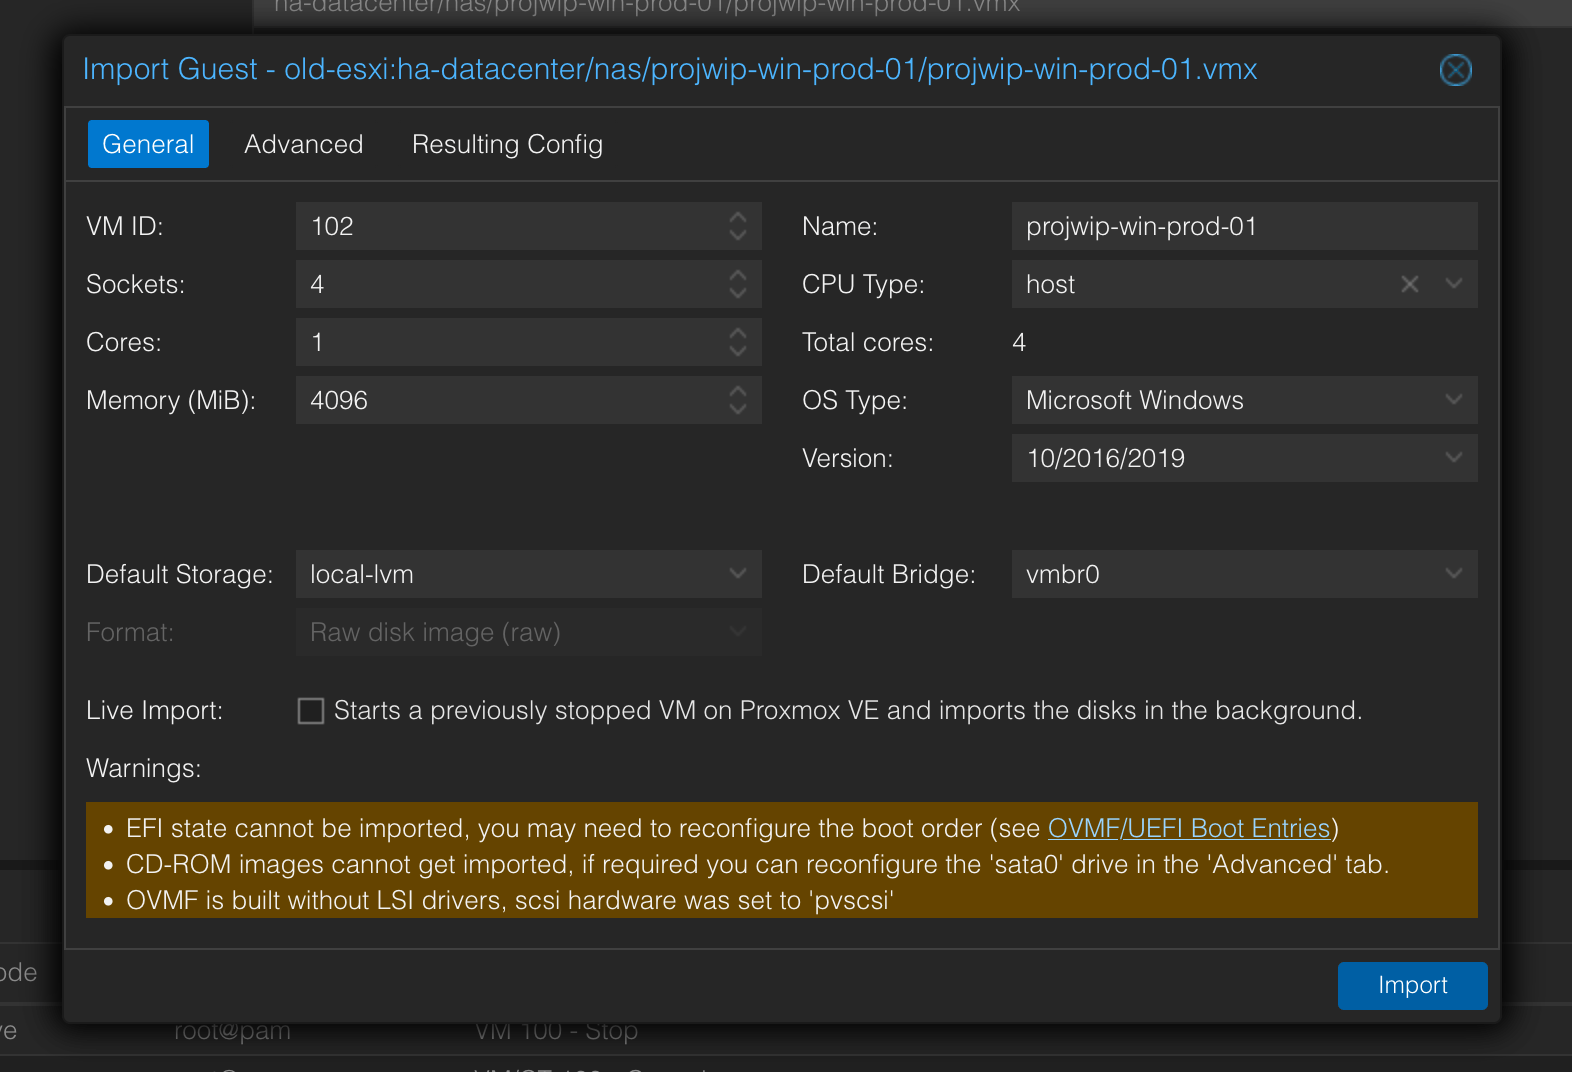Increase VM ID with up arrow

[738, 216]
